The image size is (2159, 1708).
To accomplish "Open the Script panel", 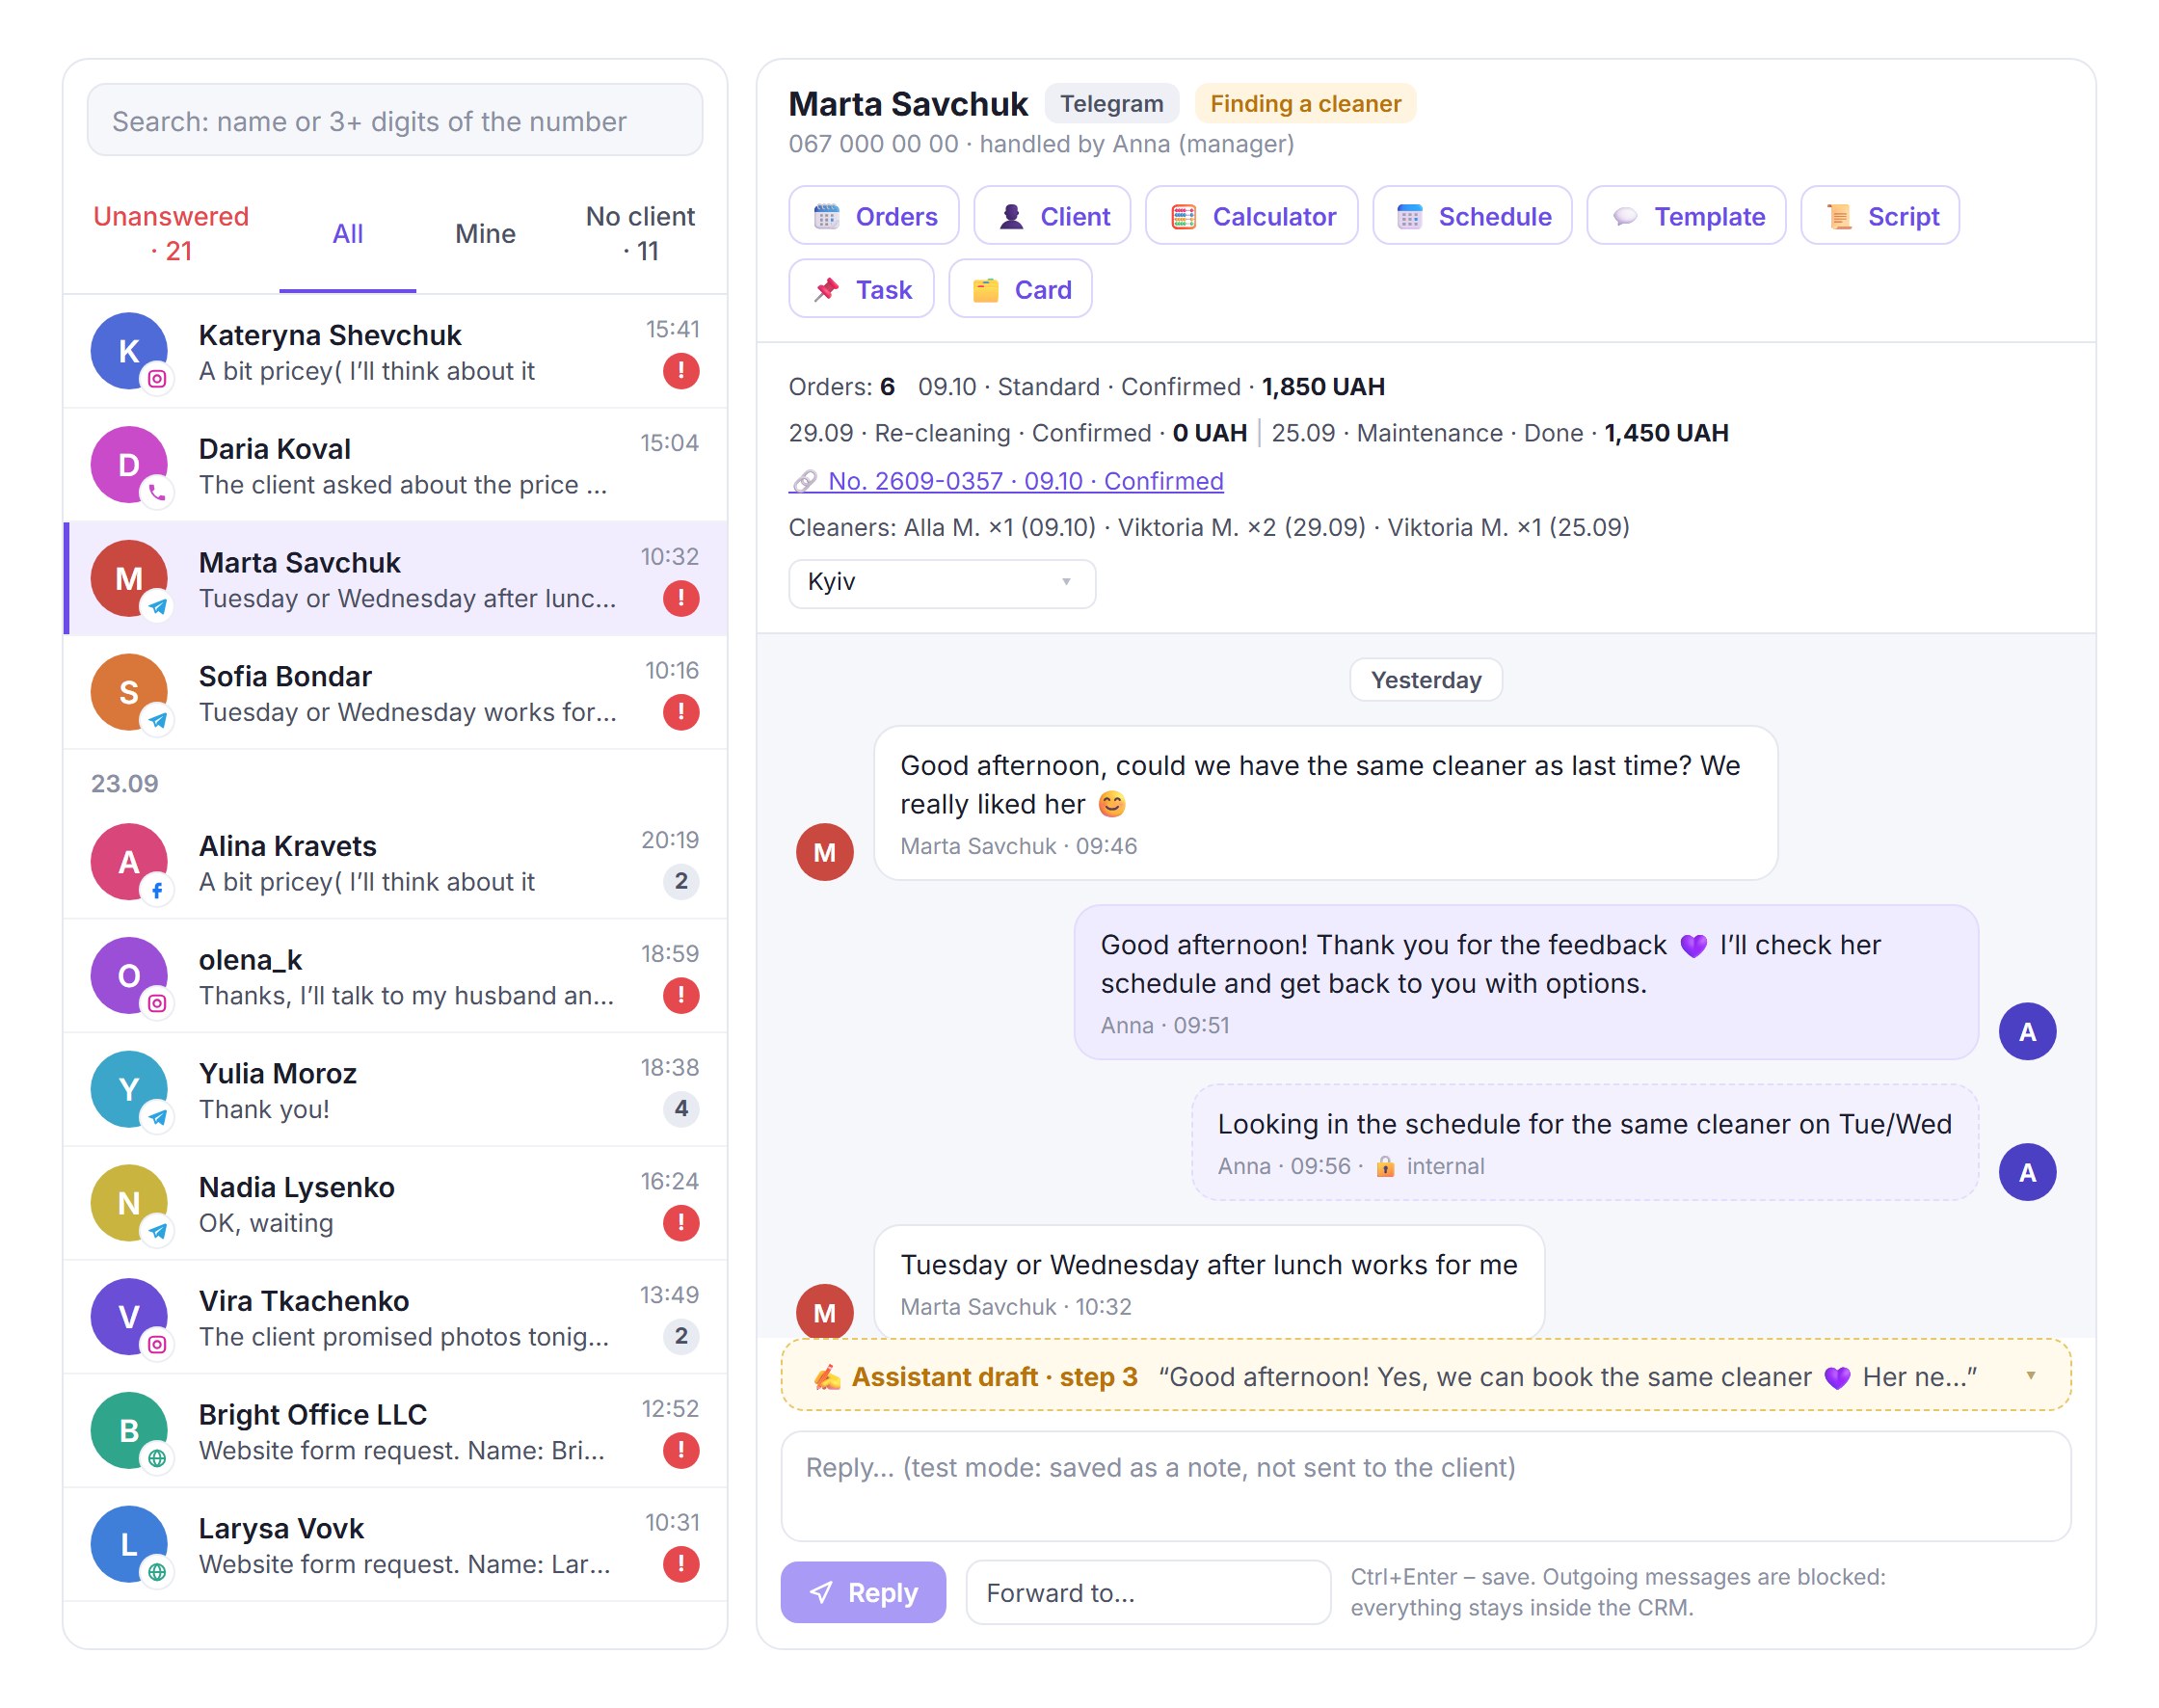I will 1880,216.
